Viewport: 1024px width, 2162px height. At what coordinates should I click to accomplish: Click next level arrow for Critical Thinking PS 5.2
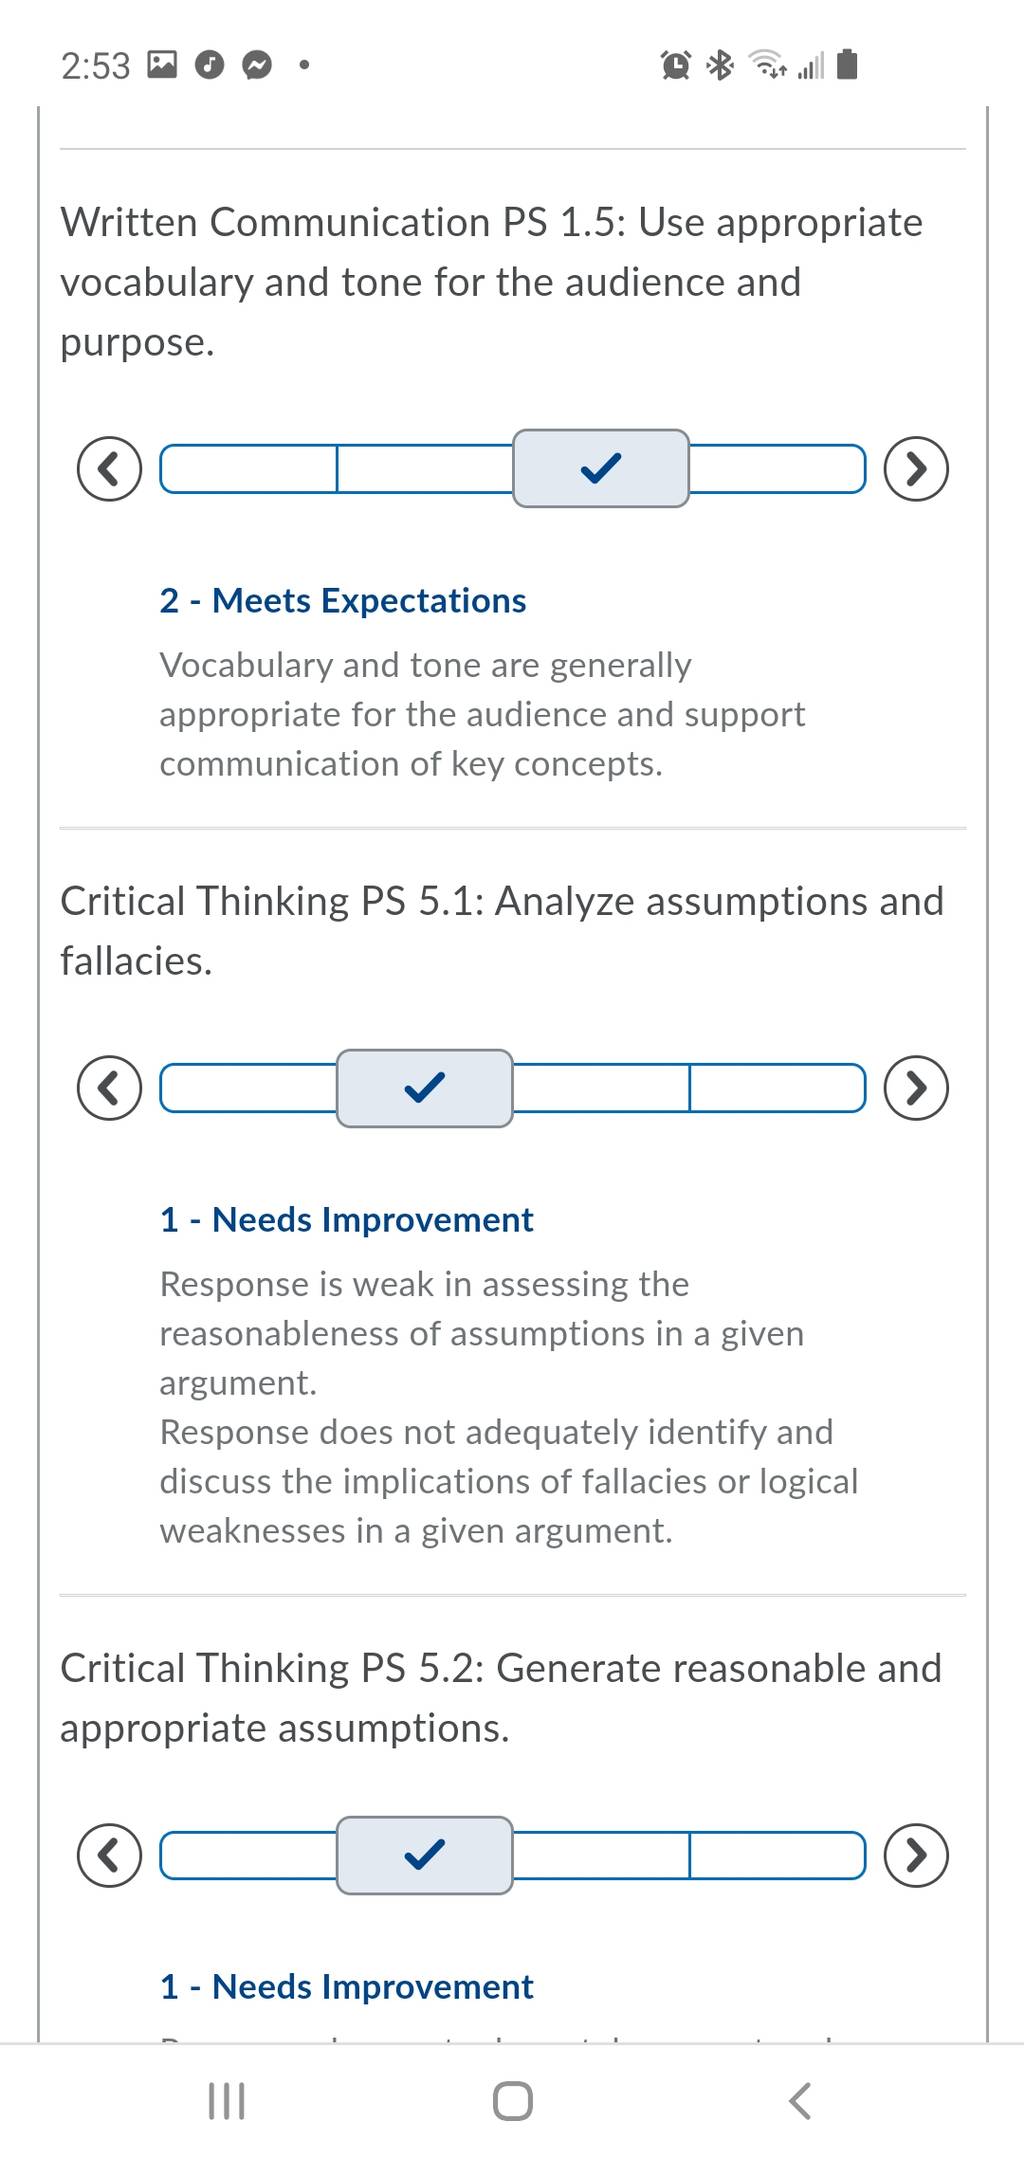tap(916, 1855)
